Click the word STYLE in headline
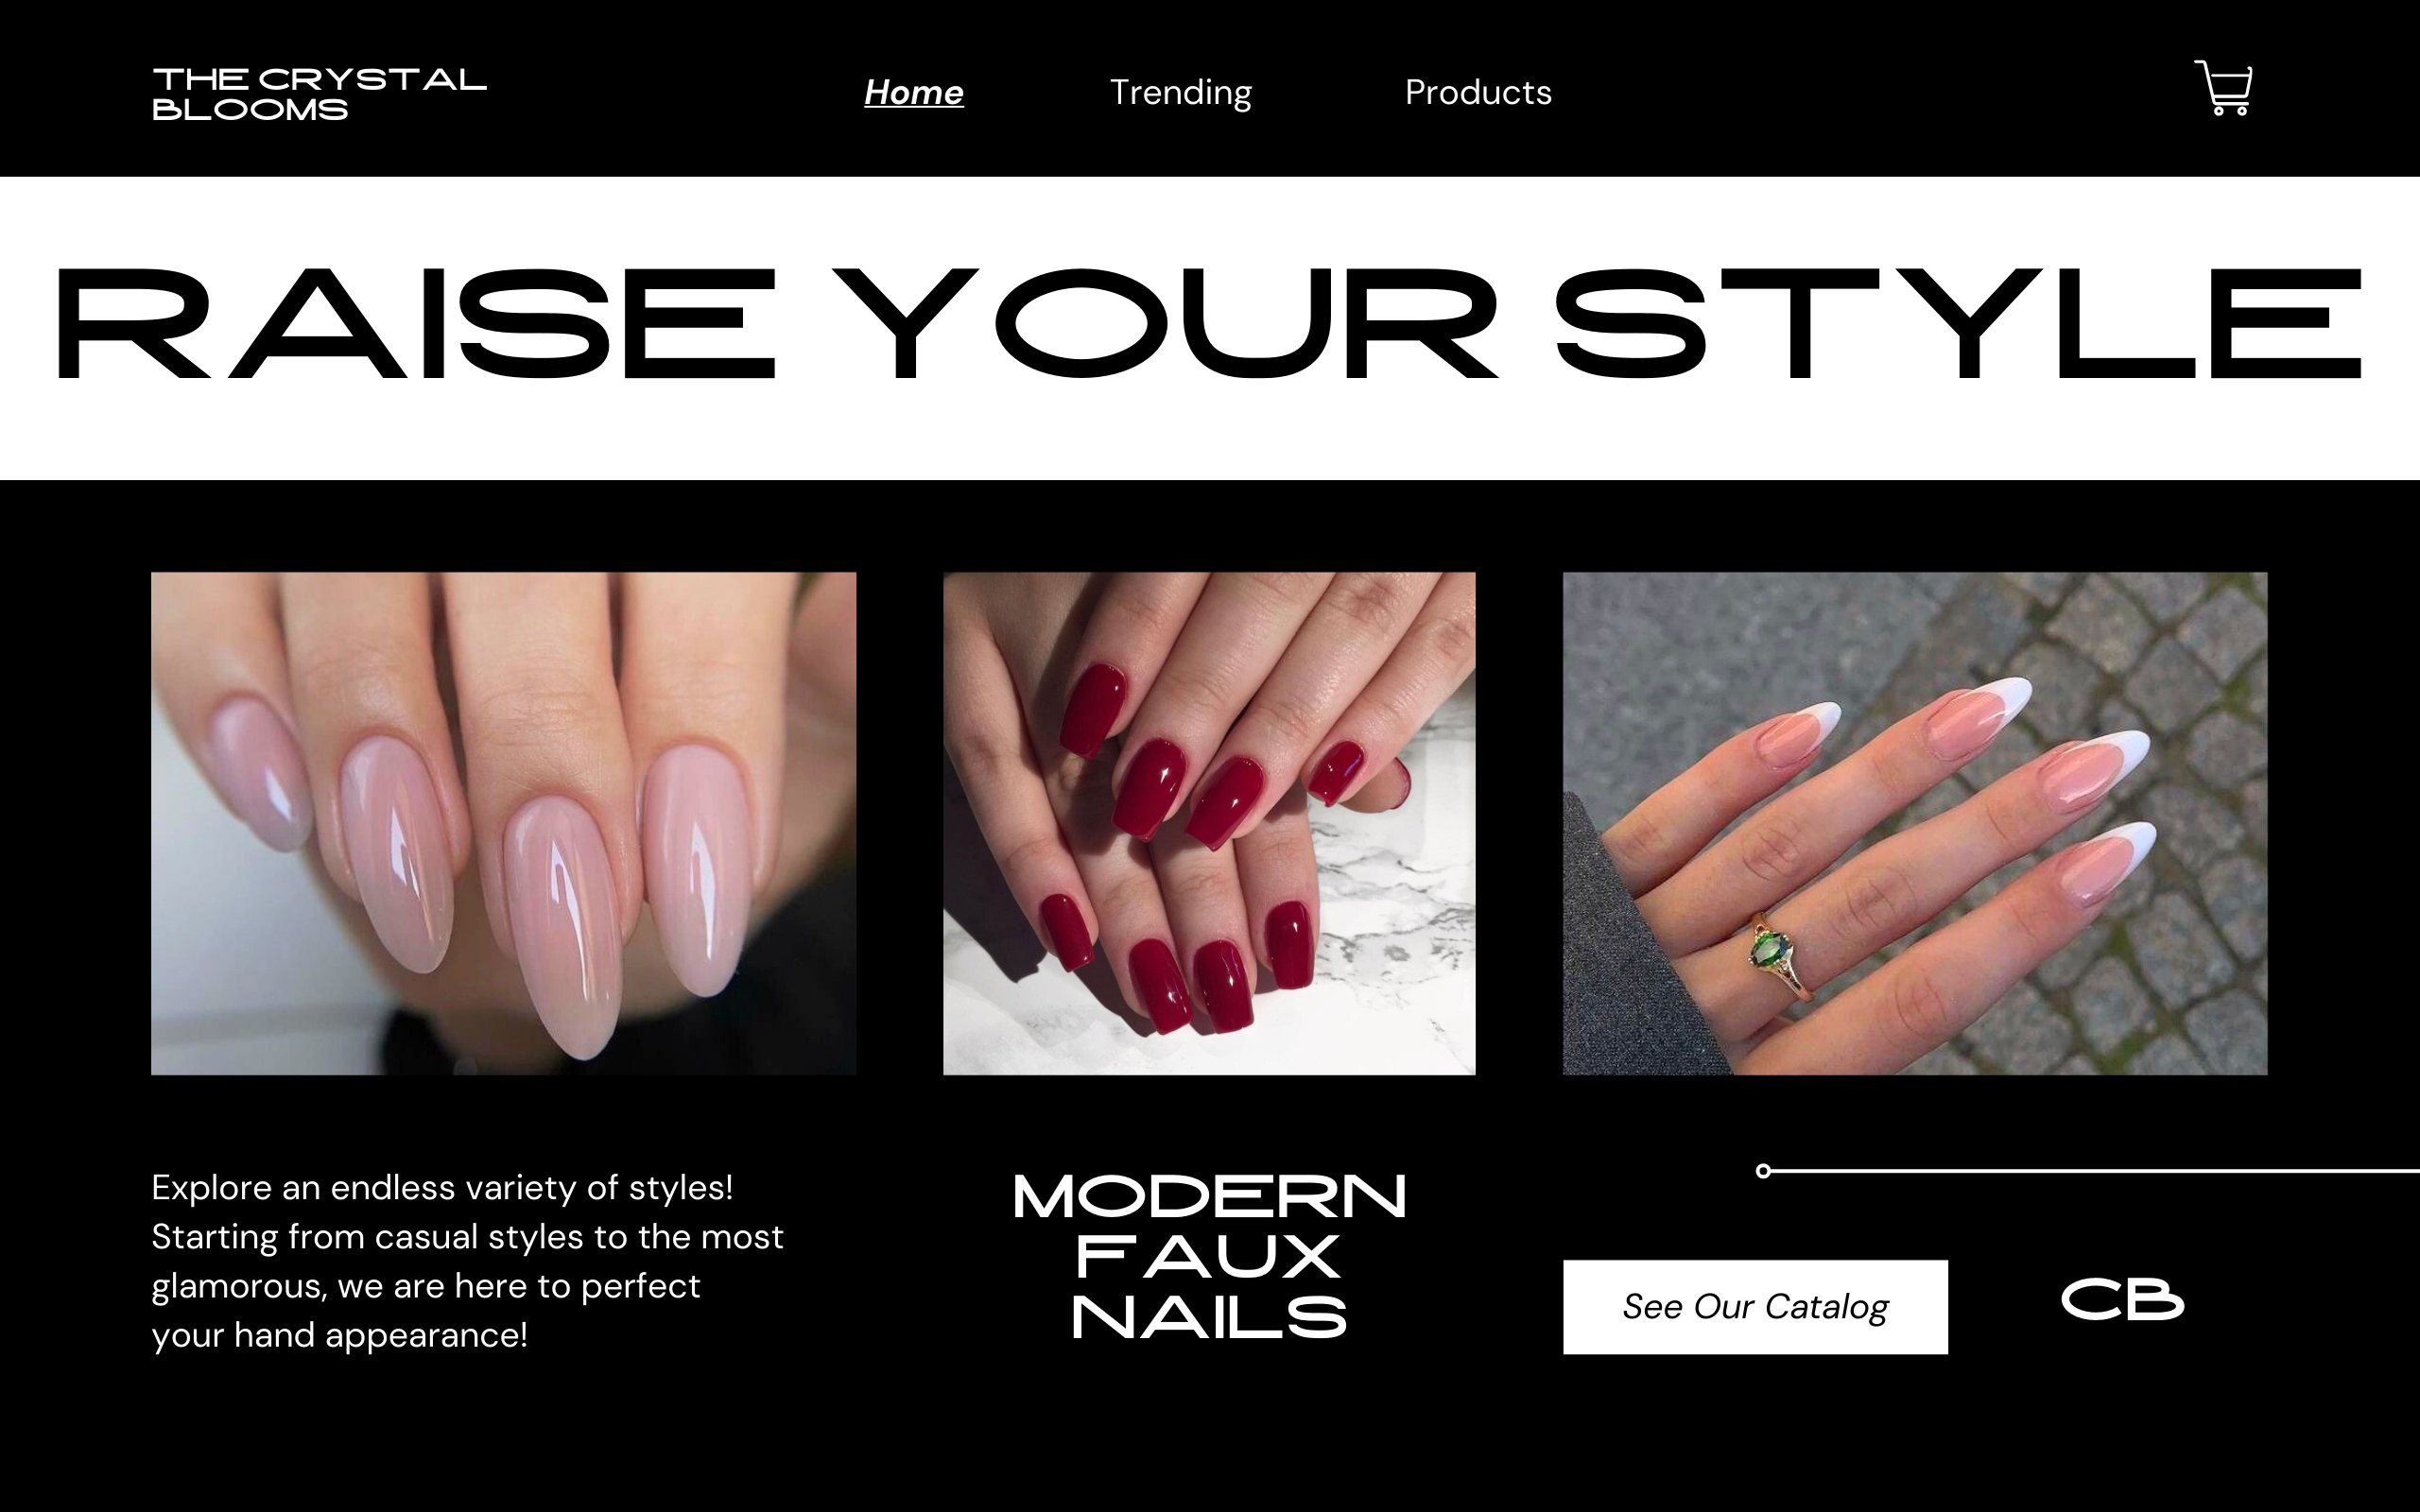The height and width of the screenshot is (1512, 2420). click(x=1959, y=323)
